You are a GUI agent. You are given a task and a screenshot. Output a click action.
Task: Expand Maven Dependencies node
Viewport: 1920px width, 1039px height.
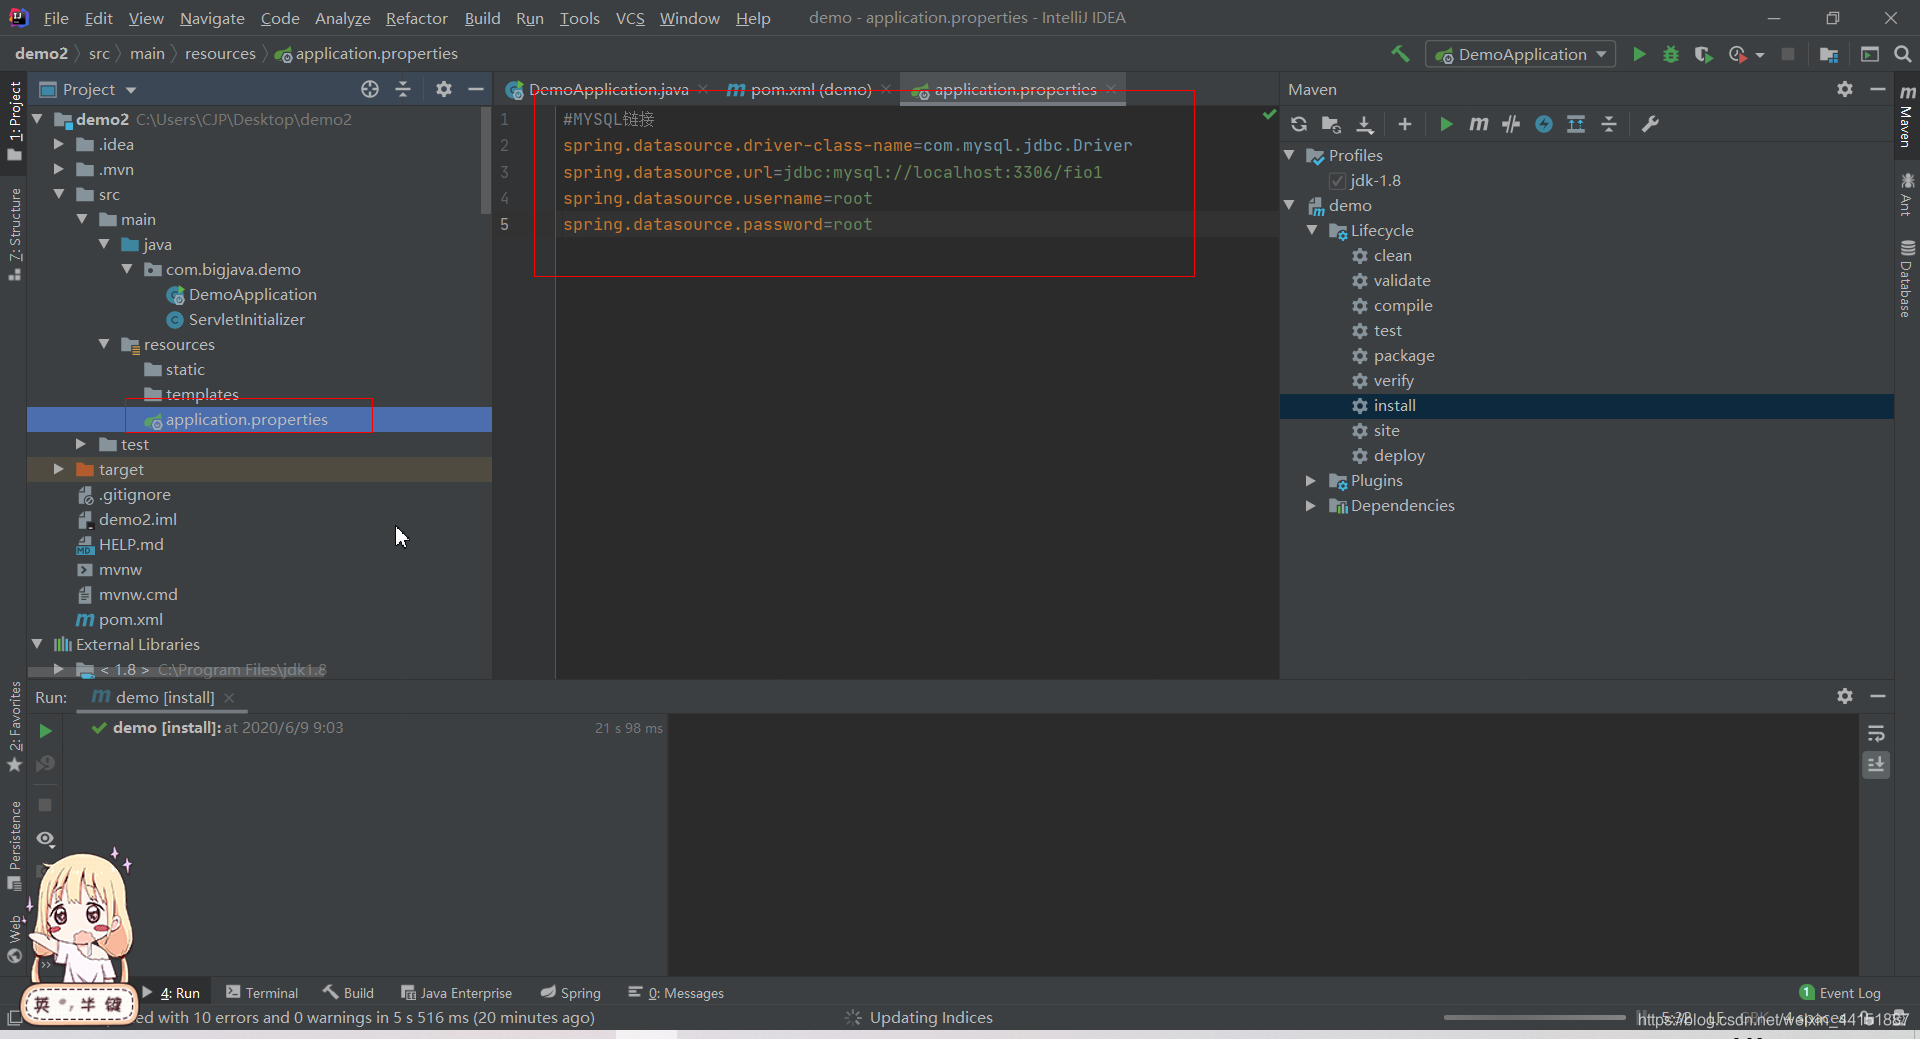coord(1311,505)
